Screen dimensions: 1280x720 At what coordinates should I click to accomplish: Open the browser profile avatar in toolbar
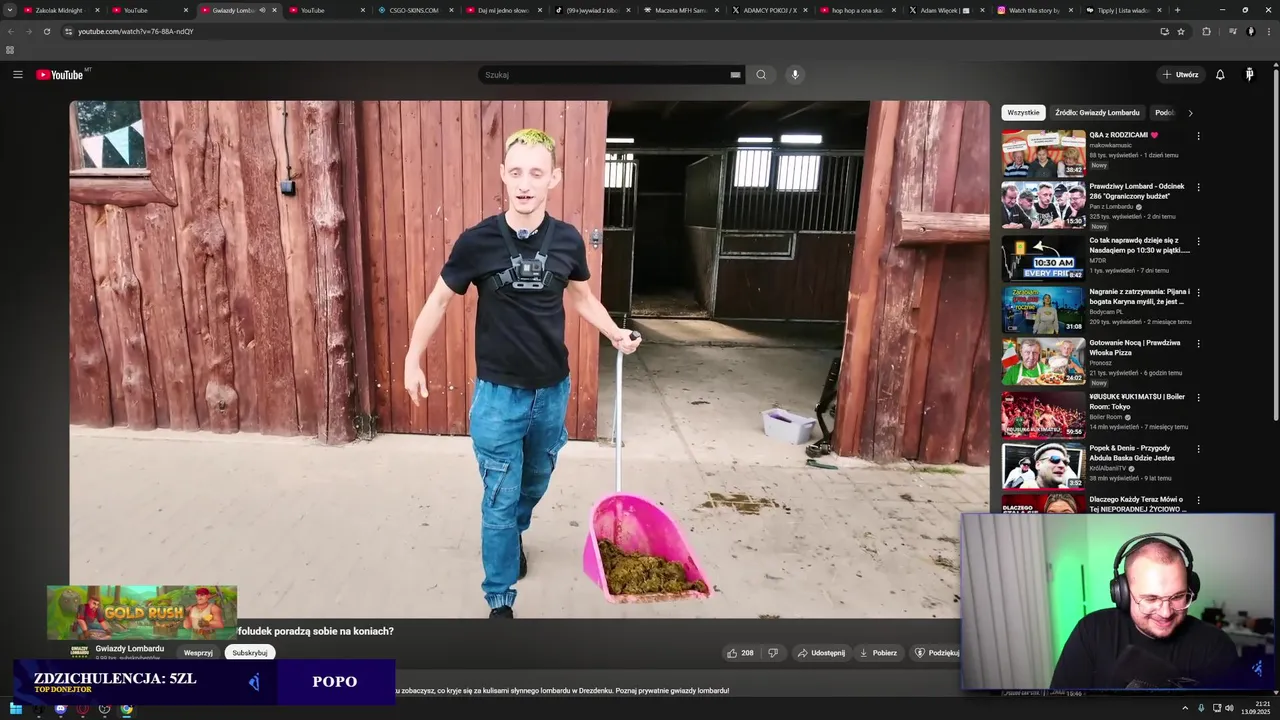coord(1250,31)
